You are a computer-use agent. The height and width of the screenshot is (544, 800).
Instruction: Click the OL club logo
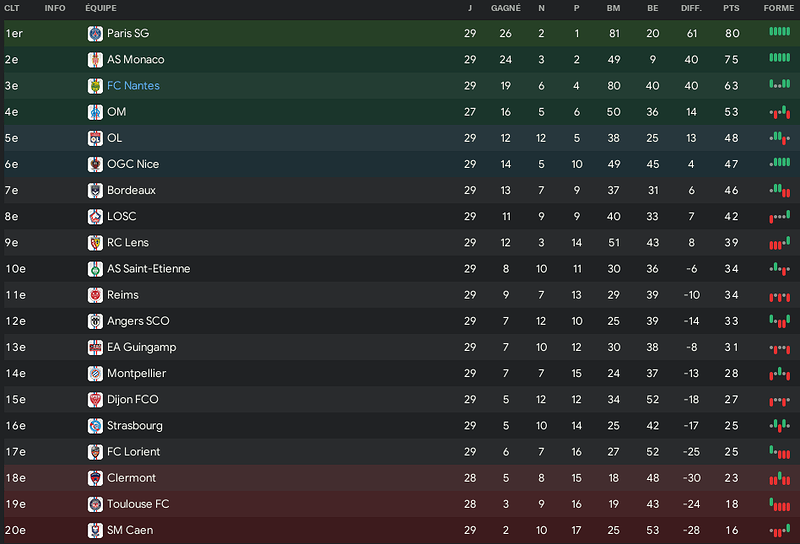(95, 138)
